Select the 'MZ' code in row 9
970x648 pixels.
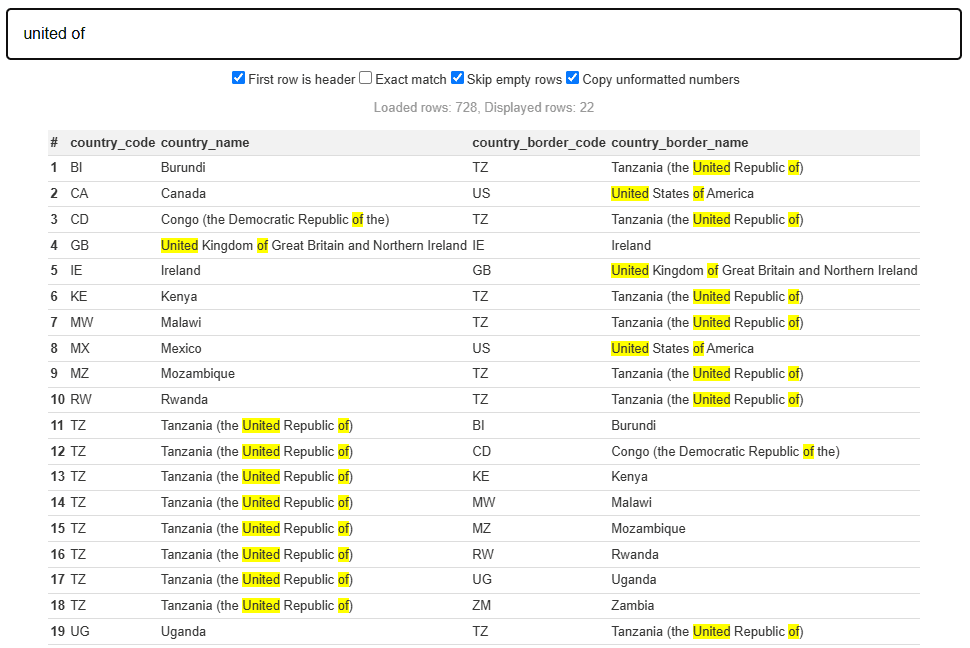(x=79, y=374)
